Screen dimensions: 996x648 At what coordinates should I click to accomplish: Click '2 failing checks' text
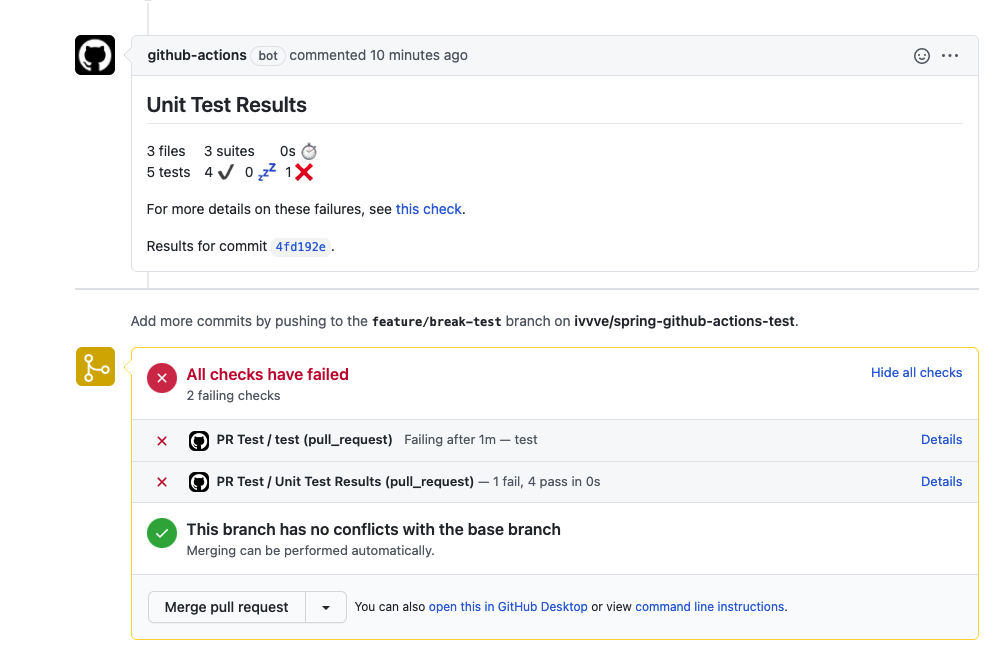pos(233,395)
